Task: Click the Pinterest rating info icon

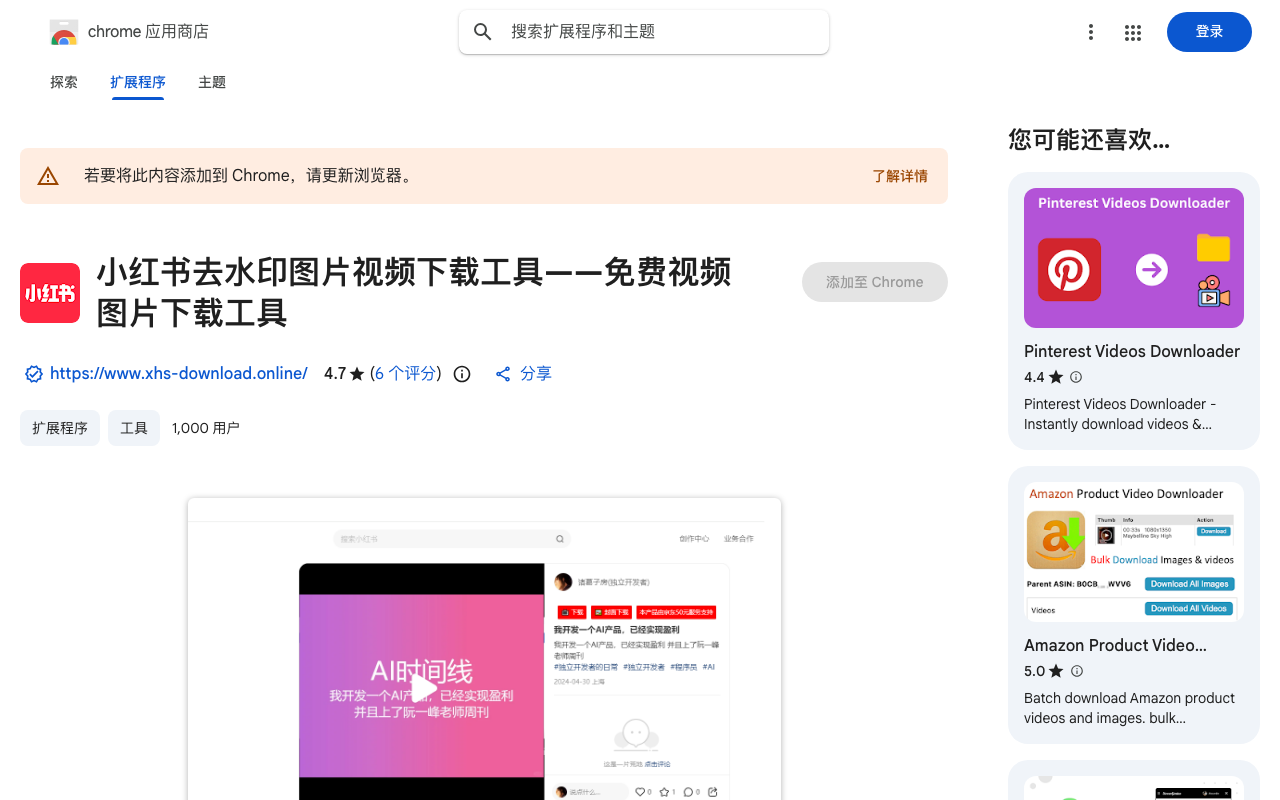Action: tap(1076, 377)
